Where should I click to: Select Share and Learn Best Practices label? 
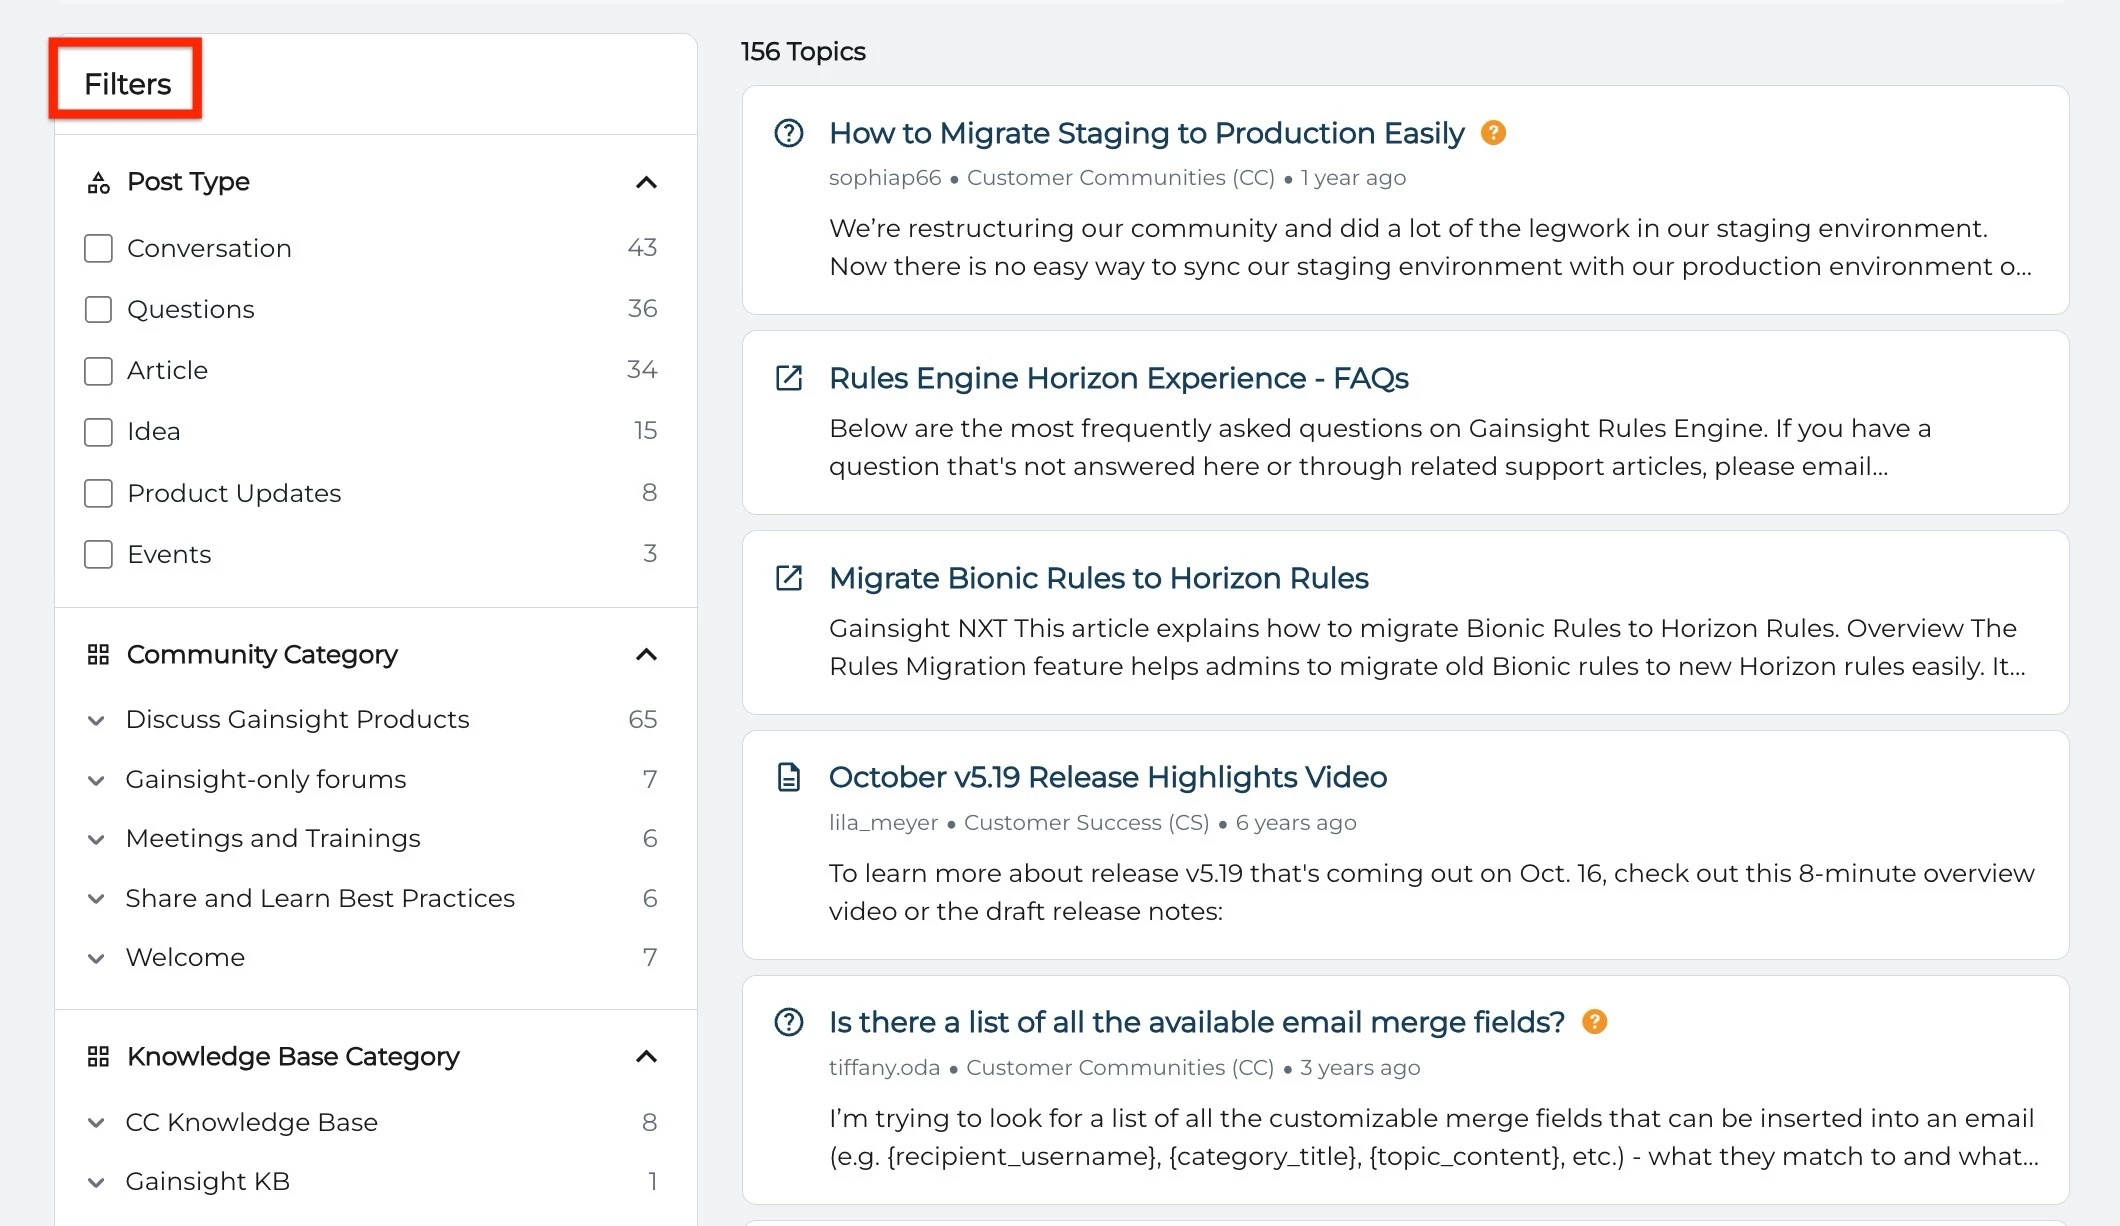pyautogui.click(x=320, y=899)
